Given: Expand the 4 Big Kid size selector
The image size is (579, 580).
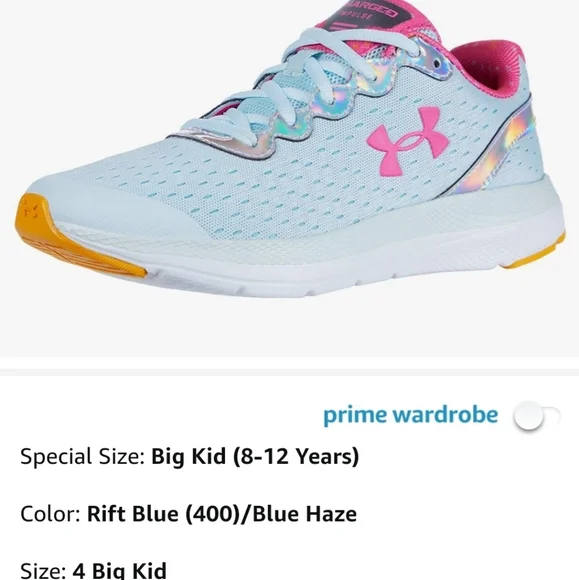Looking at the screenshot, I should click(119, 570).
